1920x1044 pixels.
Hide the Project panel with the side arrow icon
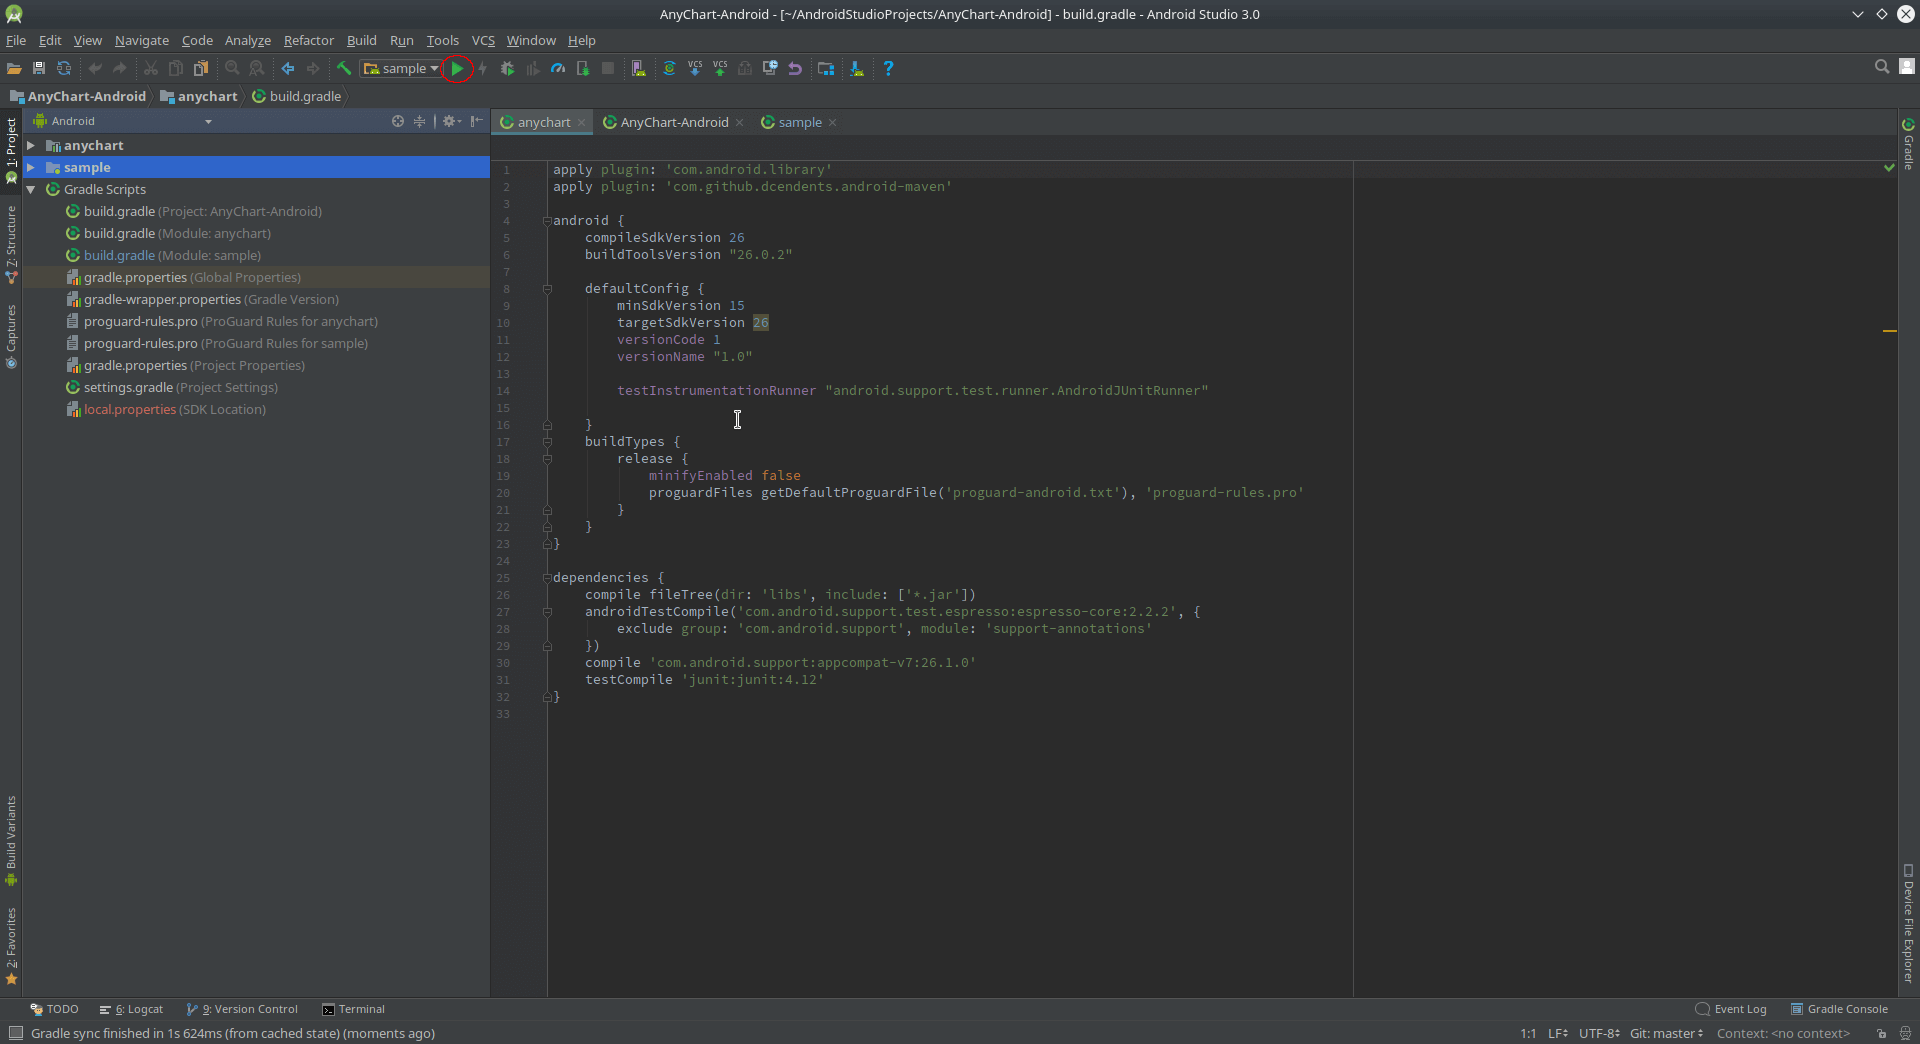tap(477, 121)
